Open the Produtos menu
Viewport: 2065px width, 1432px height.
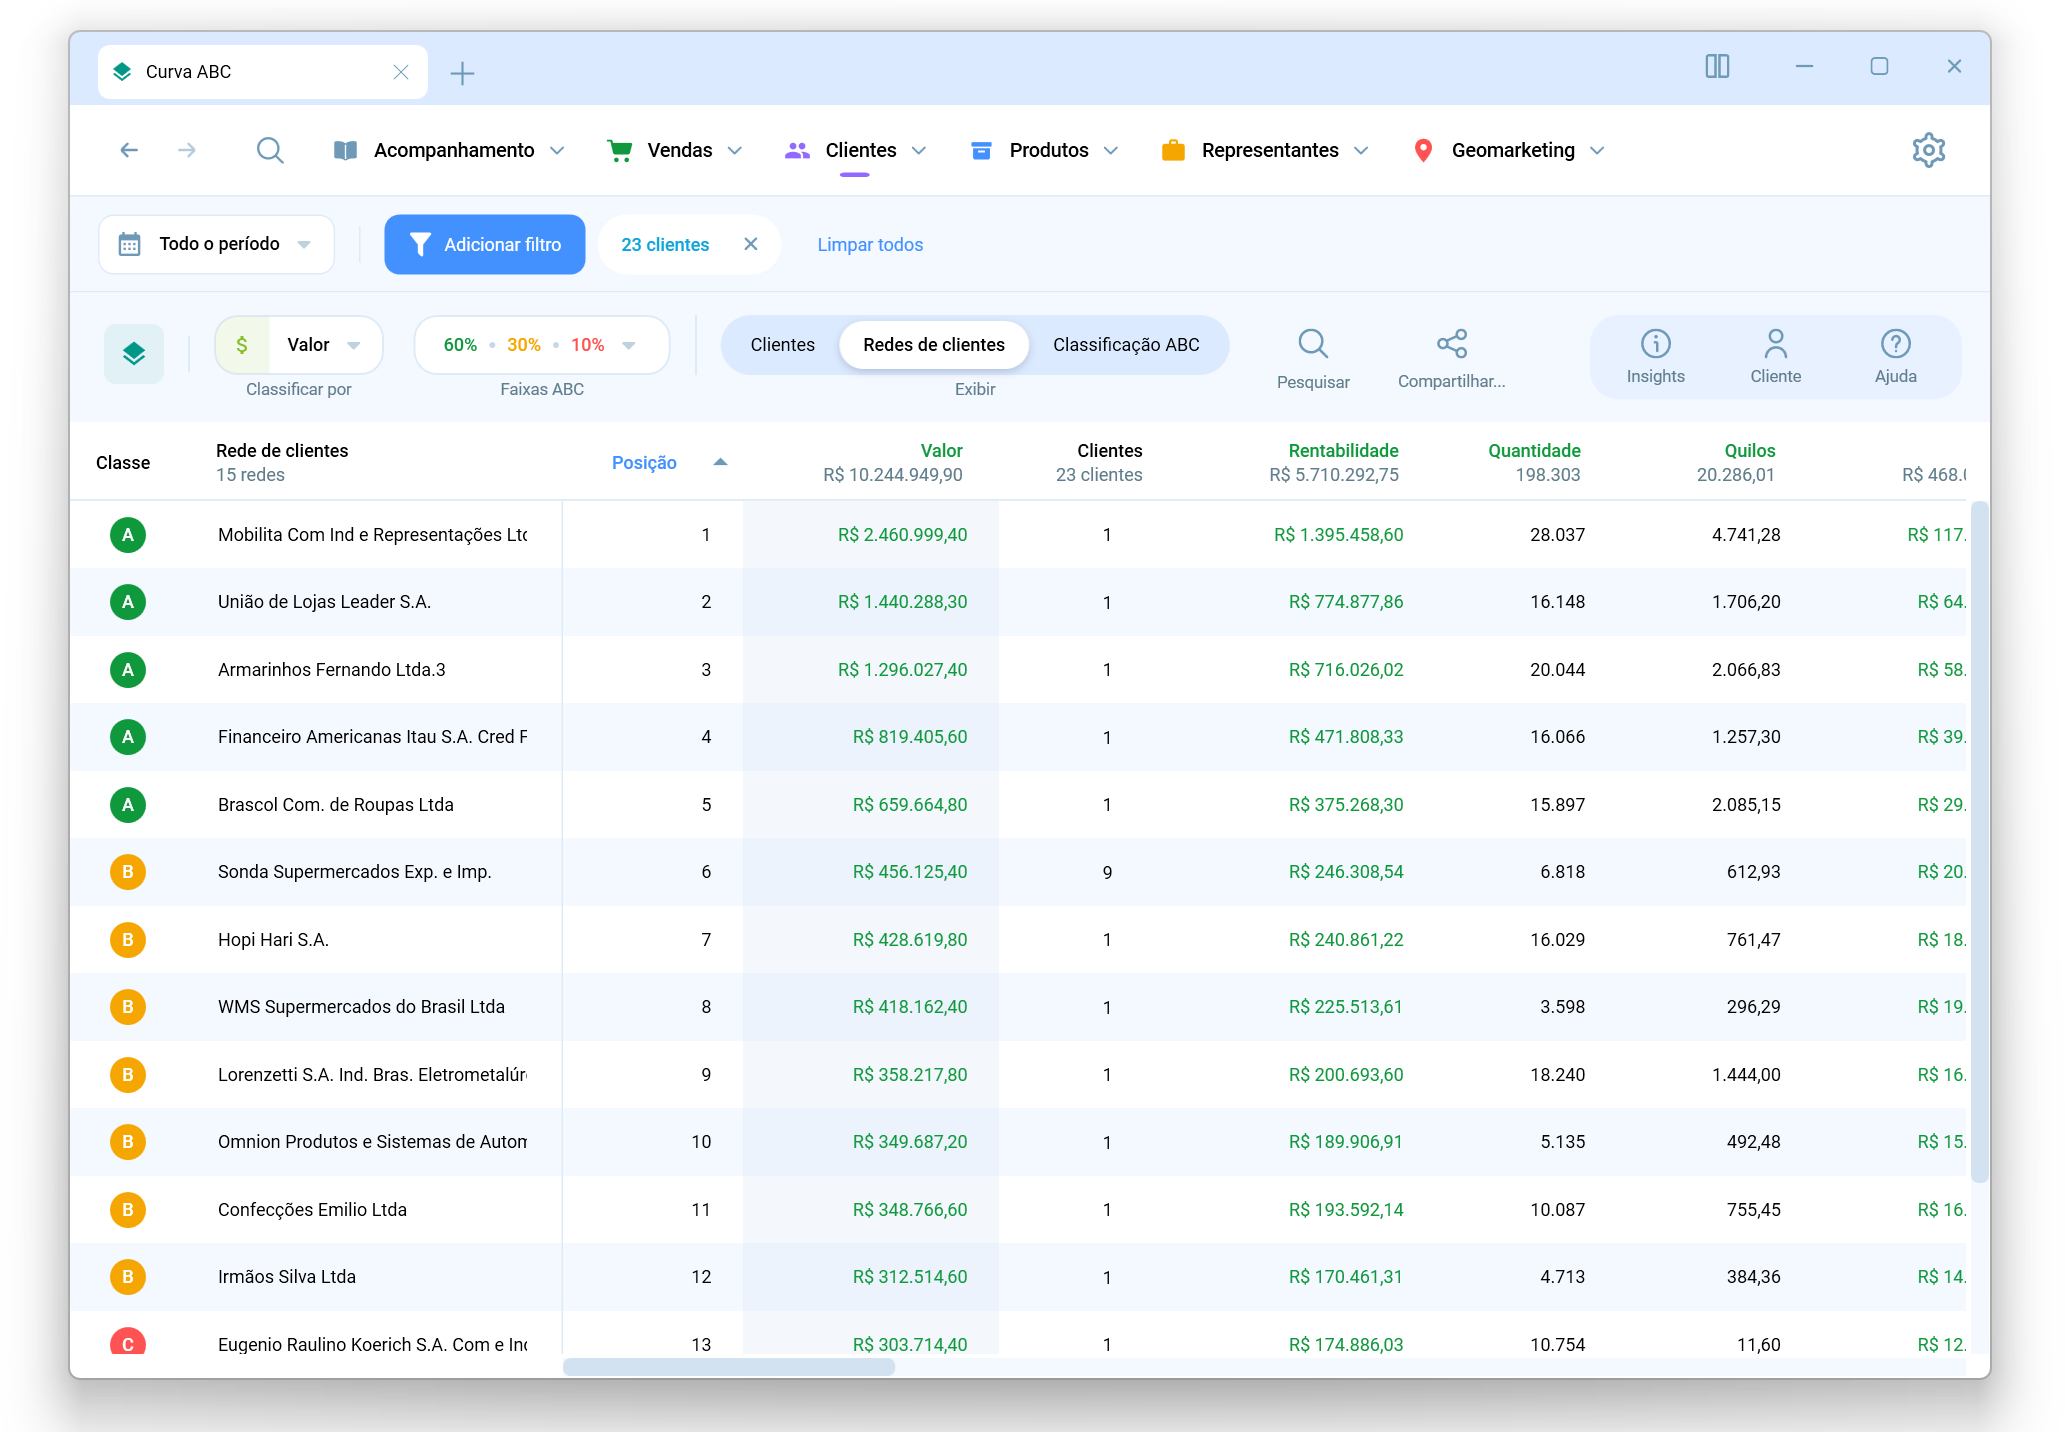click(x=1045, y=150)
